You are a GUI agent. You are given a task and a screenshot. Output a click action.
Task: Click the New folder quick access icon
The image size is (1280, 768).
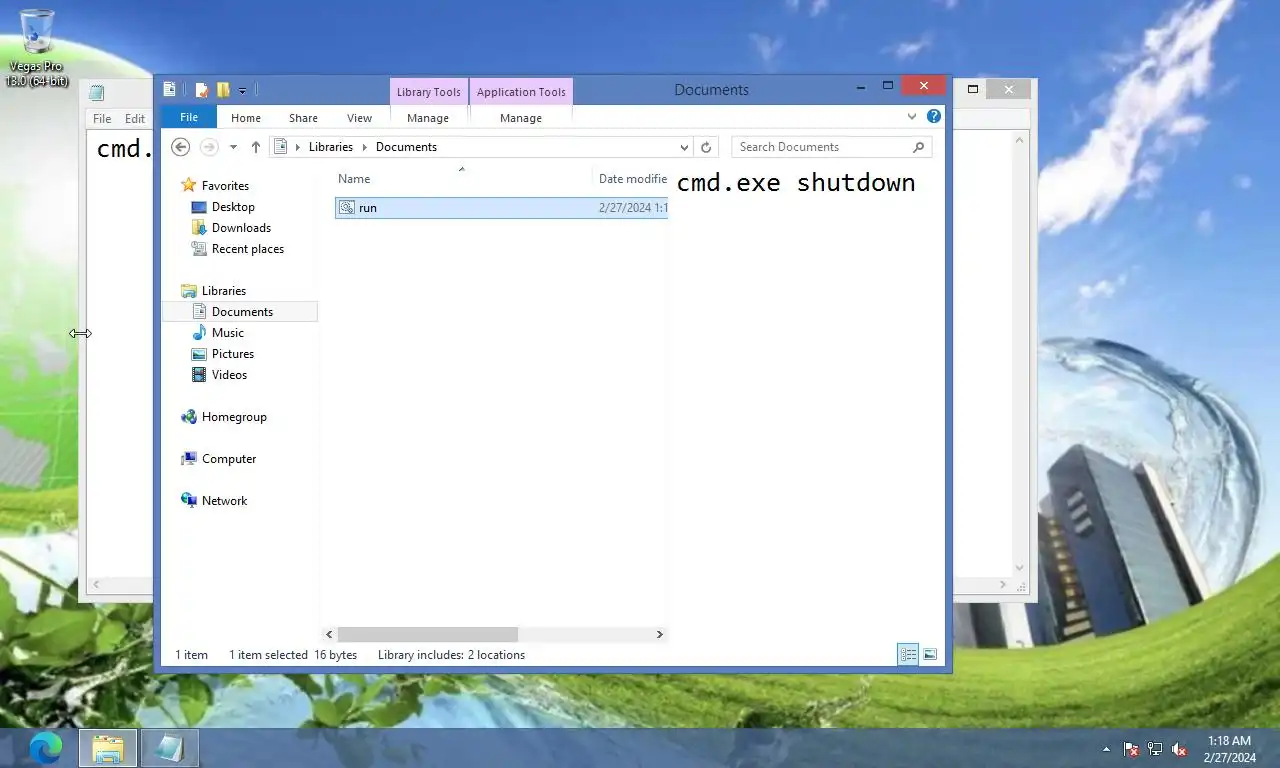pos(223,90)
